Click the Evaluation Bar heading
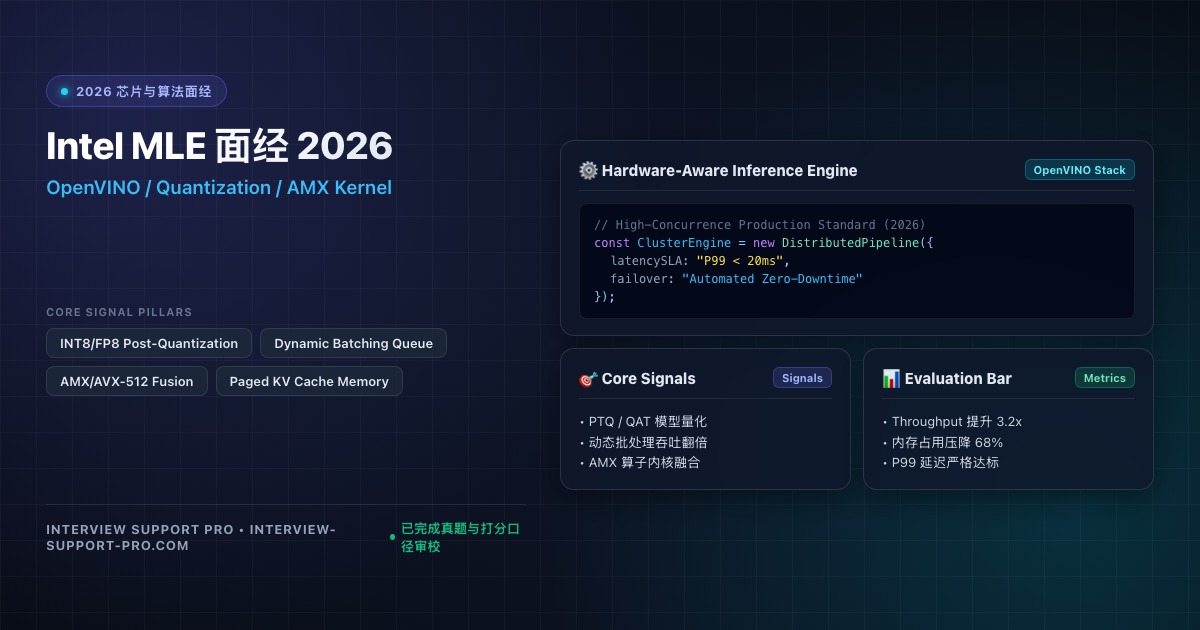 [x=958, y=379]
